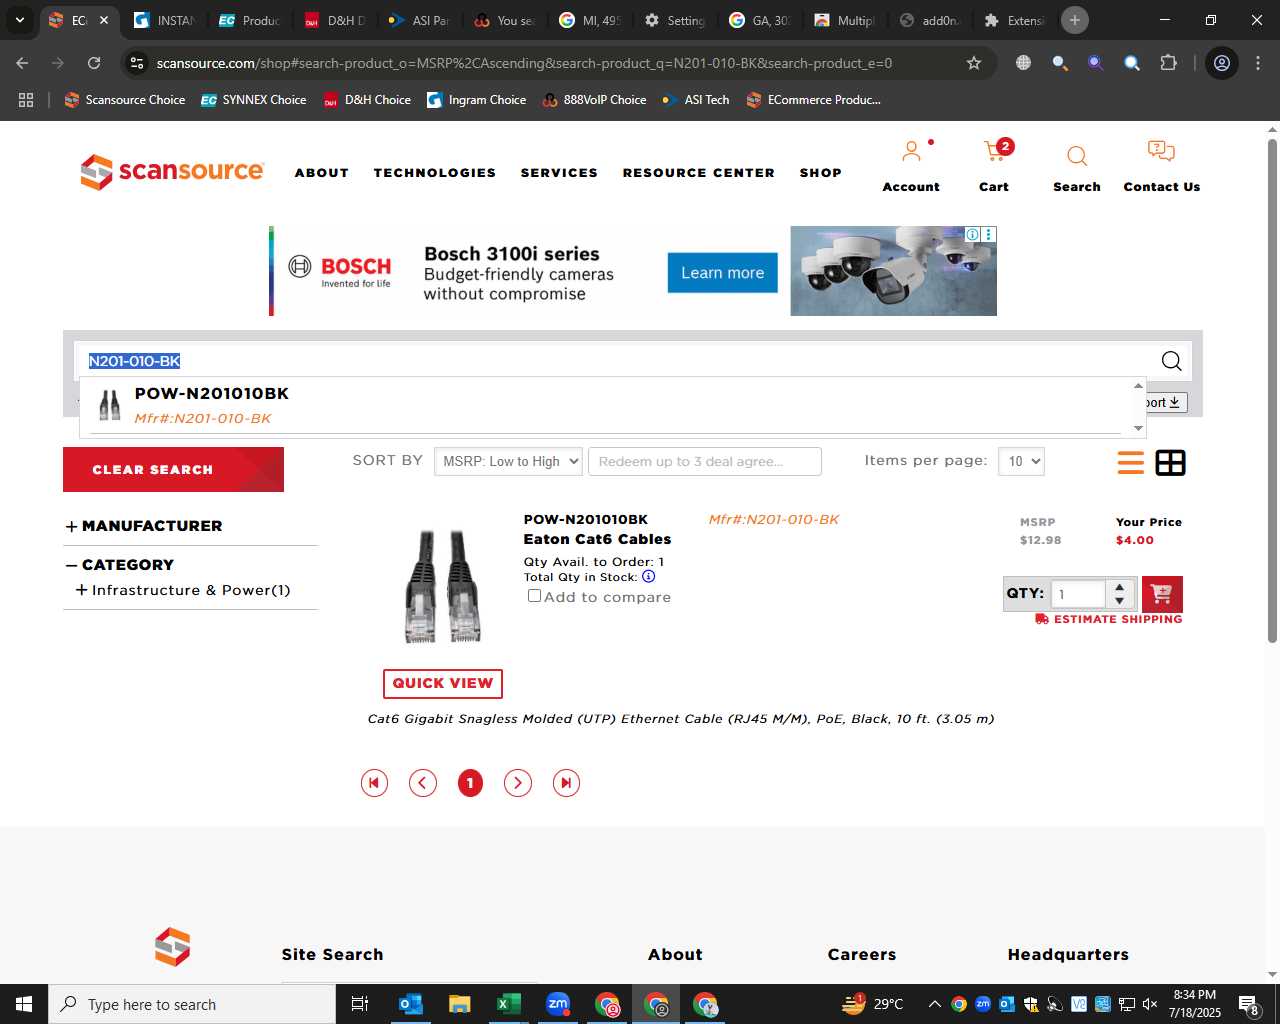The width and height of the screenshot is (1280, 1024).
Task: Open the Sort By dropdown
Action: click(x=508, y=461)
